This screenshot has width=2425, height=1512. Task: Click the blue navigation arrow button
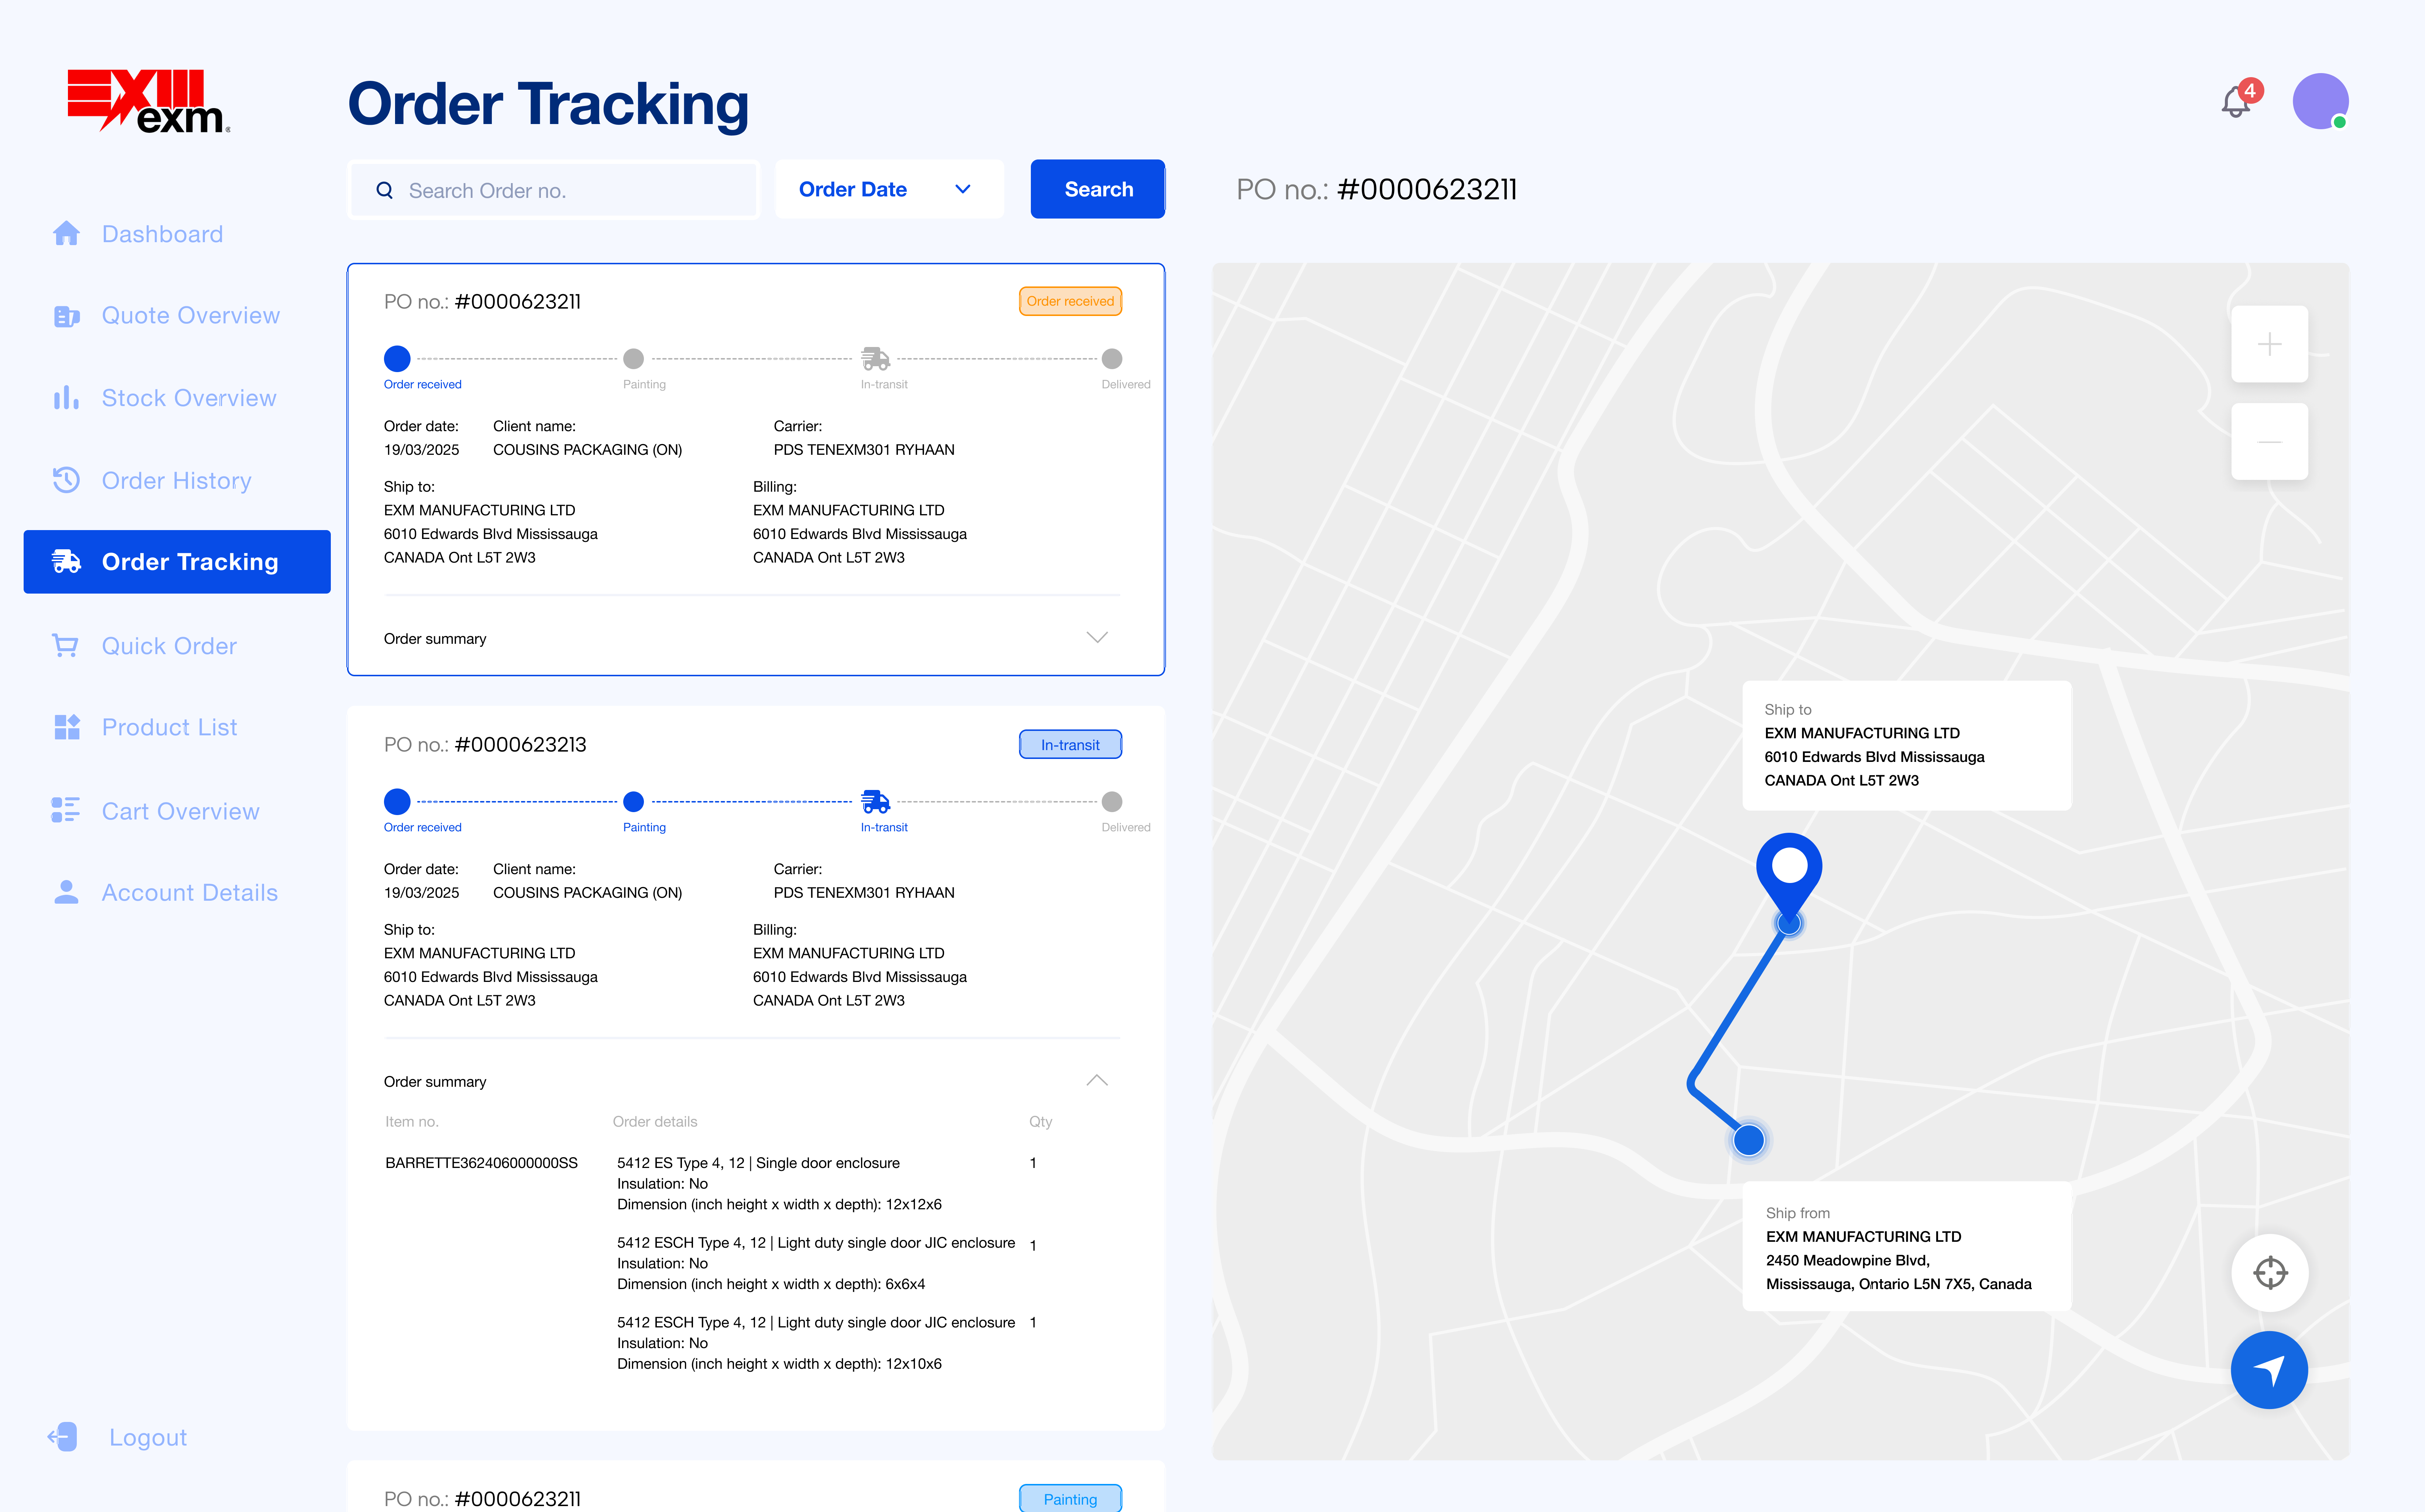2269,1370
